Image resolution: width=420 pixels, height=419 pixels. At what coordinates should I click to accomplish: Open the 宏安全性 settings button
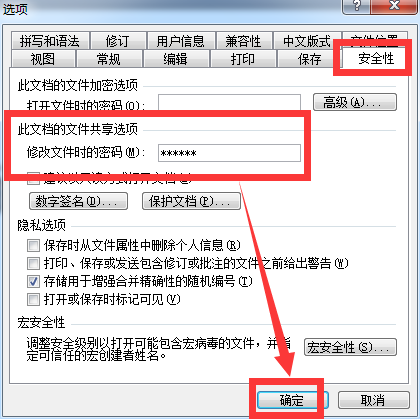[x=350, y=347]
